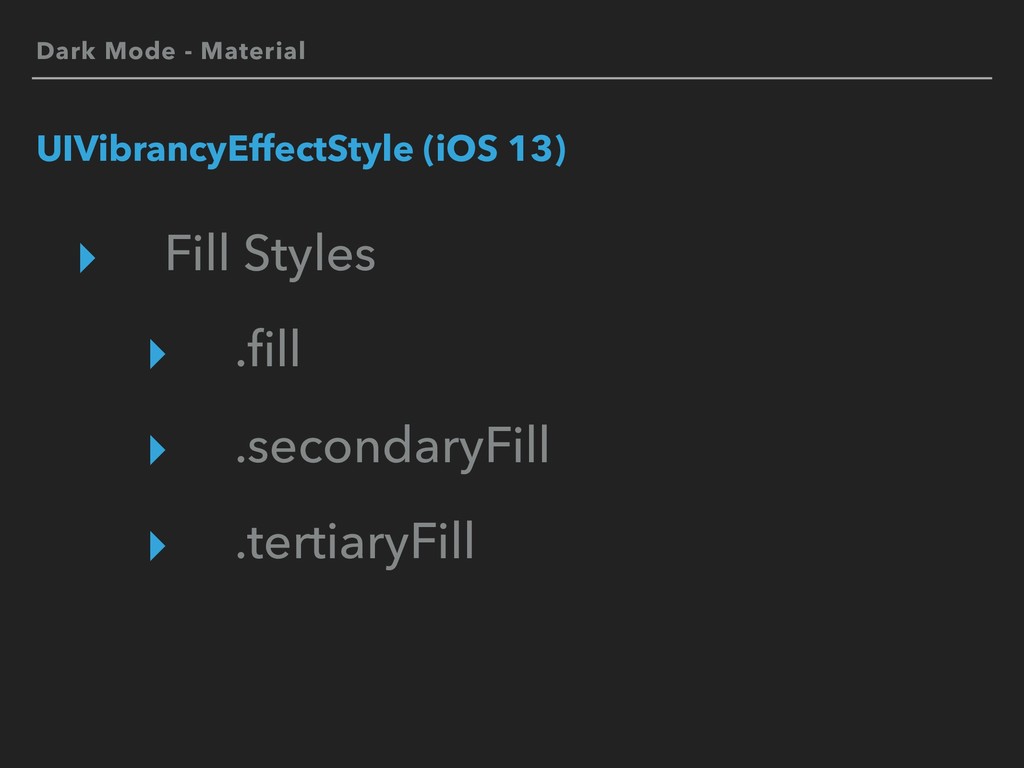Click the word Fill in Fill Styles
This screenshot has width=1024, height=768.
(197, 252)
